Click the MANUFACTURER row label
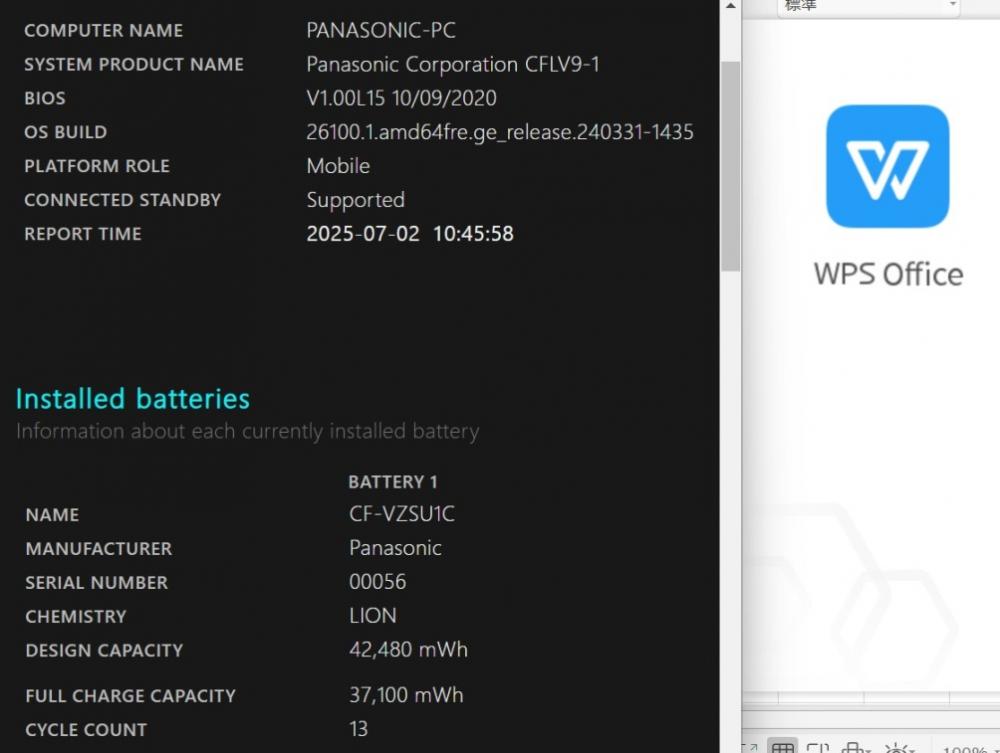 [x=99, y=548]
